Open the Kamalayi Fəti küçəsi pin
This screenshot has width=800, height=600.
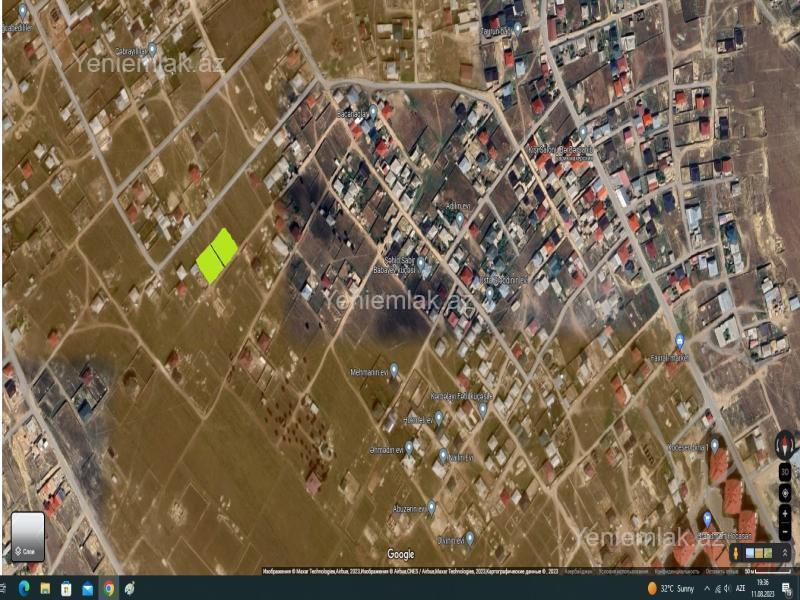point(483,409)
